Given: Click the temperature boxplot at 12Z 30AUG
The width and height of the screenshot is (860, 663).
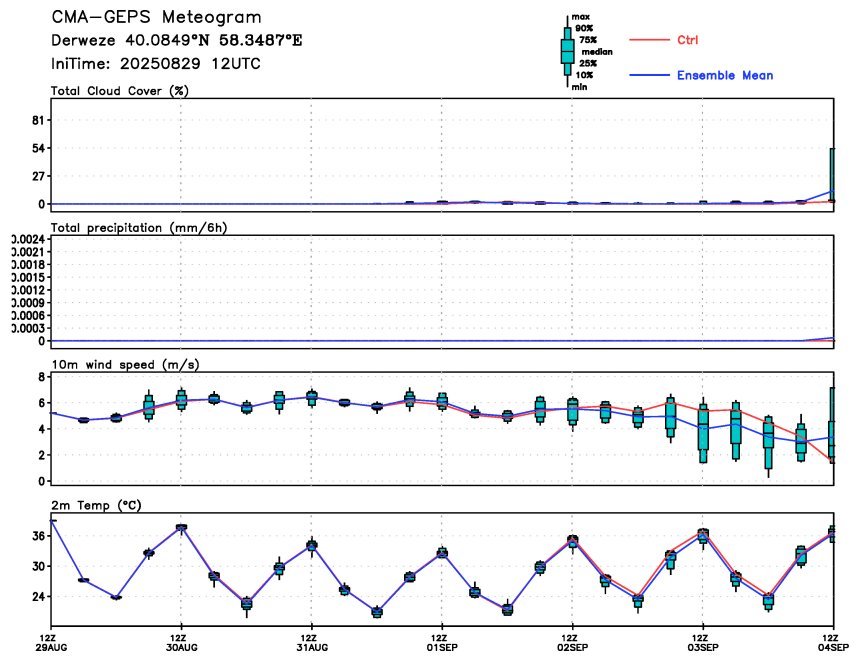Looking at the screenshot, I should (181, 528).
